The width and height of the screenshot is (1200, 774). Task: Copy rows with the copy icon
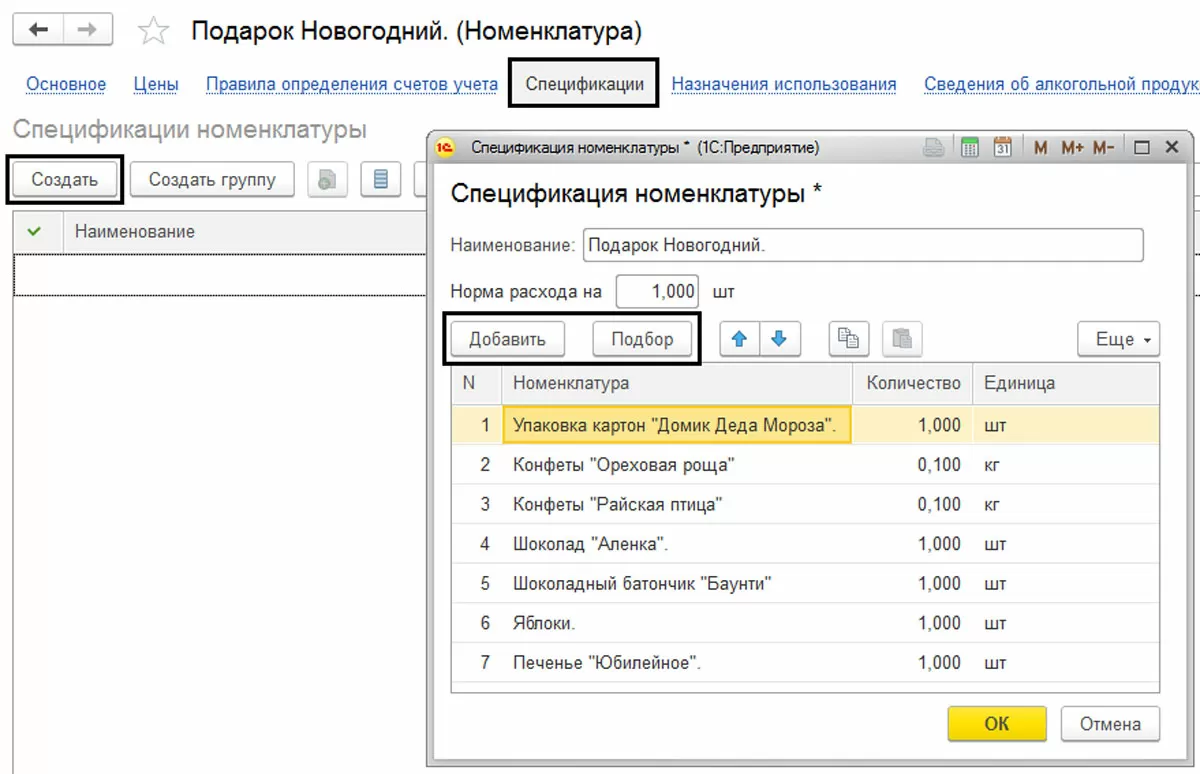point(849,339)
